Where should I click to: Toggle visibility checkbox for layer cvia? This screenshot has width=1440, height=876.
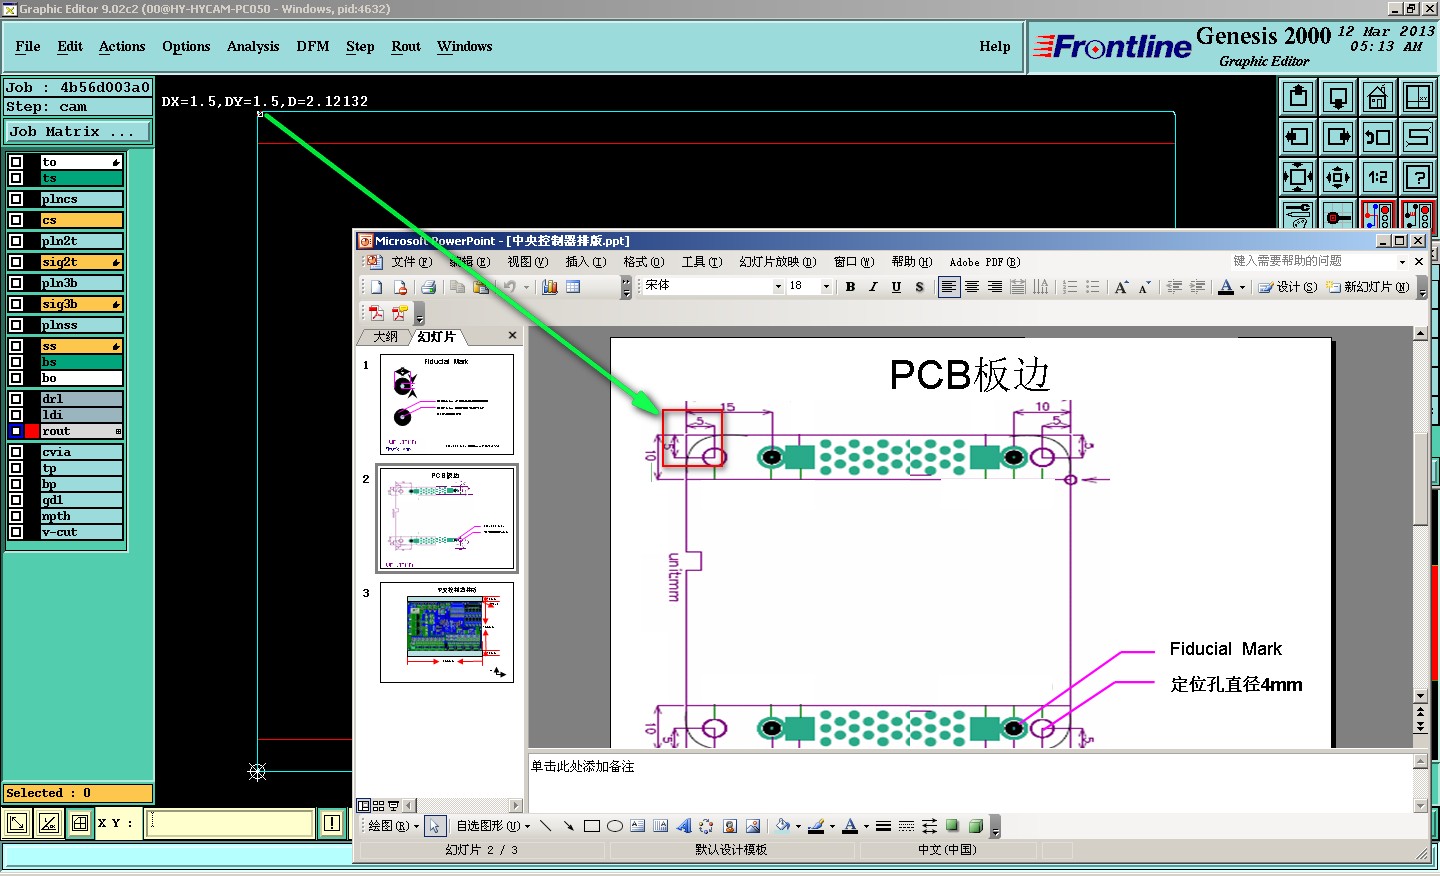point(16,452)
